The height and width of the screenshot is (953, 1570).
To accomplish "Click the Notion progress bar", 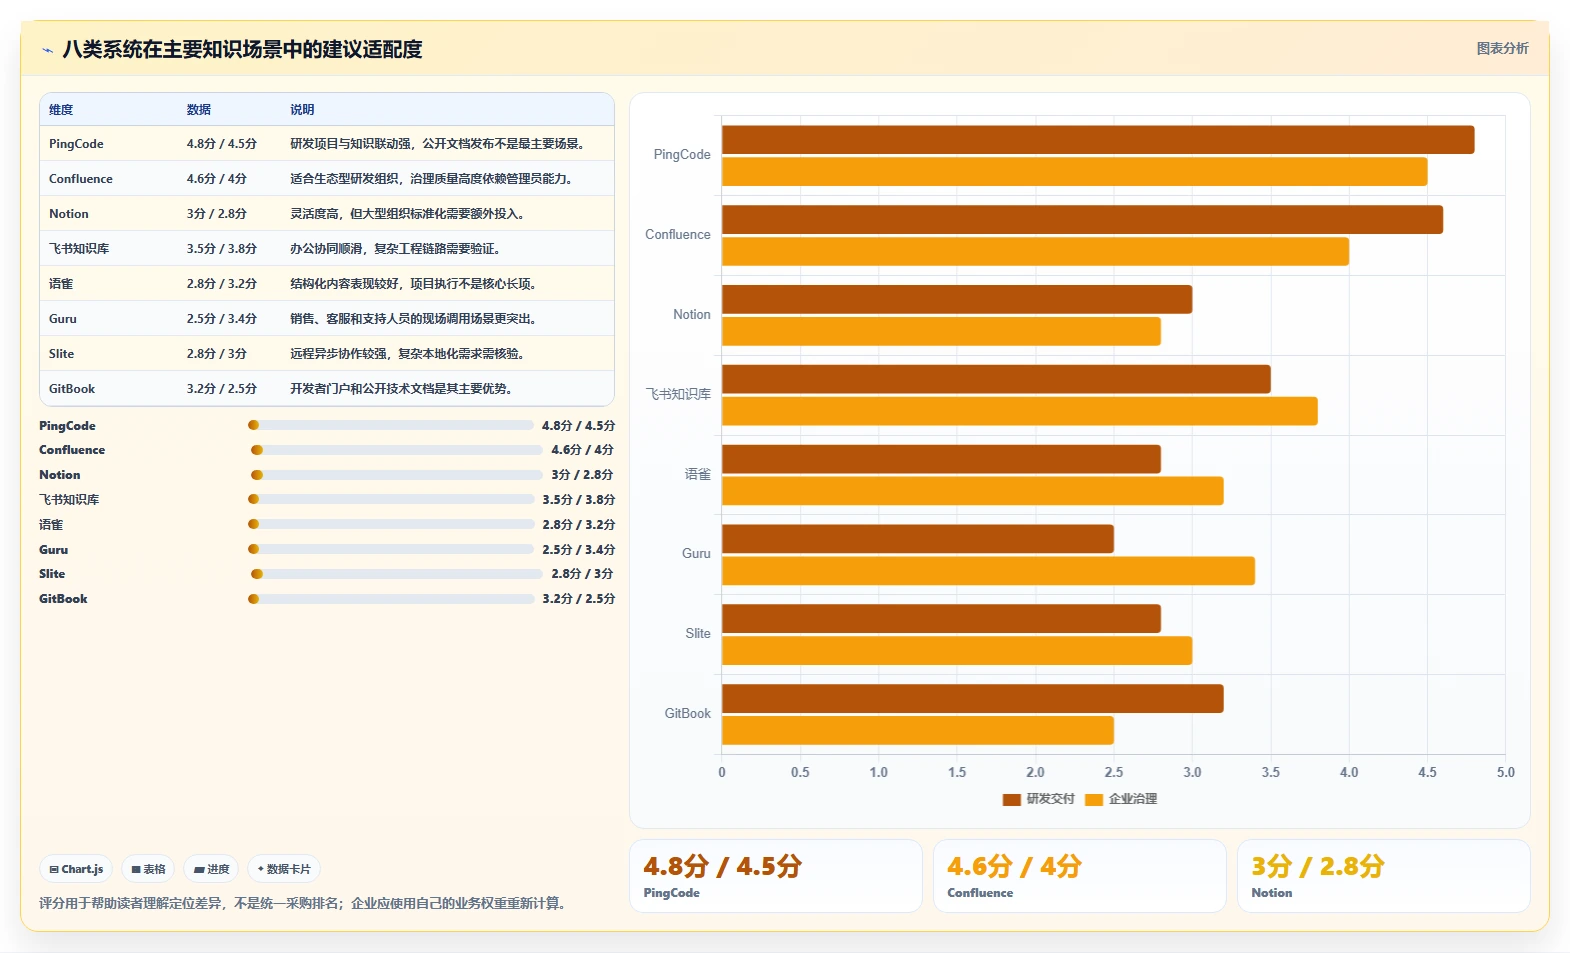I will [x=396, y=475].
